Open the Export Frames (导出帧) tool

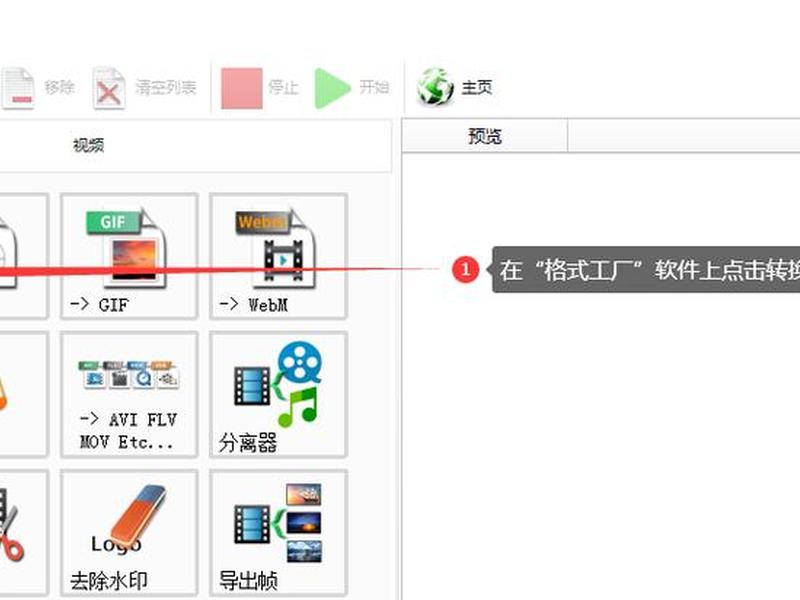point(279,533)
